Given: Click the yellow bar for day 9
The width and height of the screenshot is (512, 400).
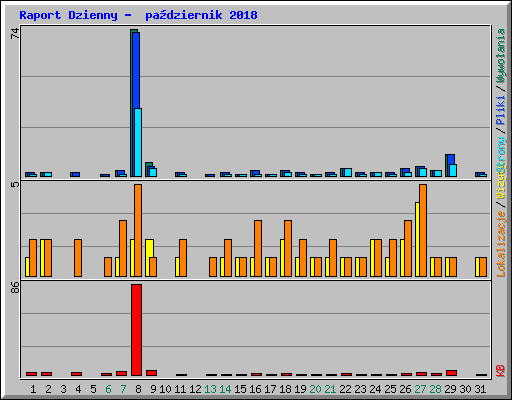Looking at the screenshot, I should click(150, 248).
